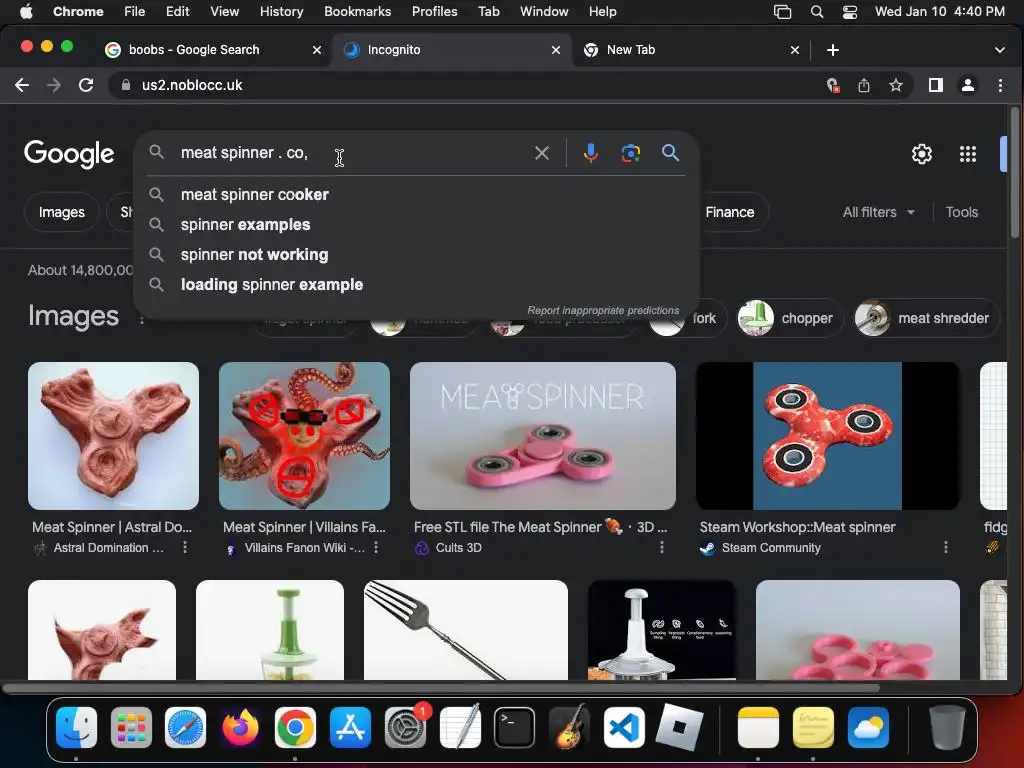
Task: Open the Steam Workshop red spinner thumbnail
Action: pyautogui.click(x=827, y=436)
